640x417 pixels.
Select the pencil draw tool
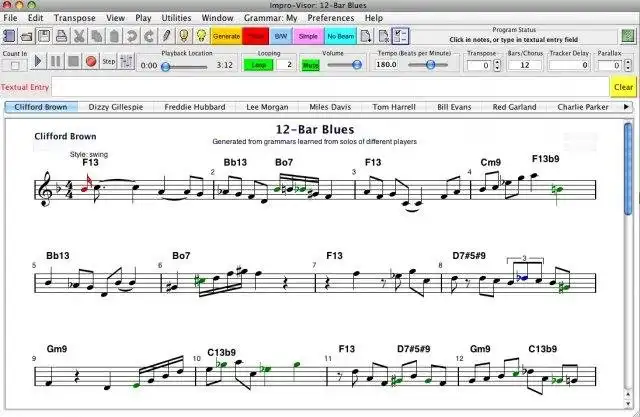click(167, 36)
